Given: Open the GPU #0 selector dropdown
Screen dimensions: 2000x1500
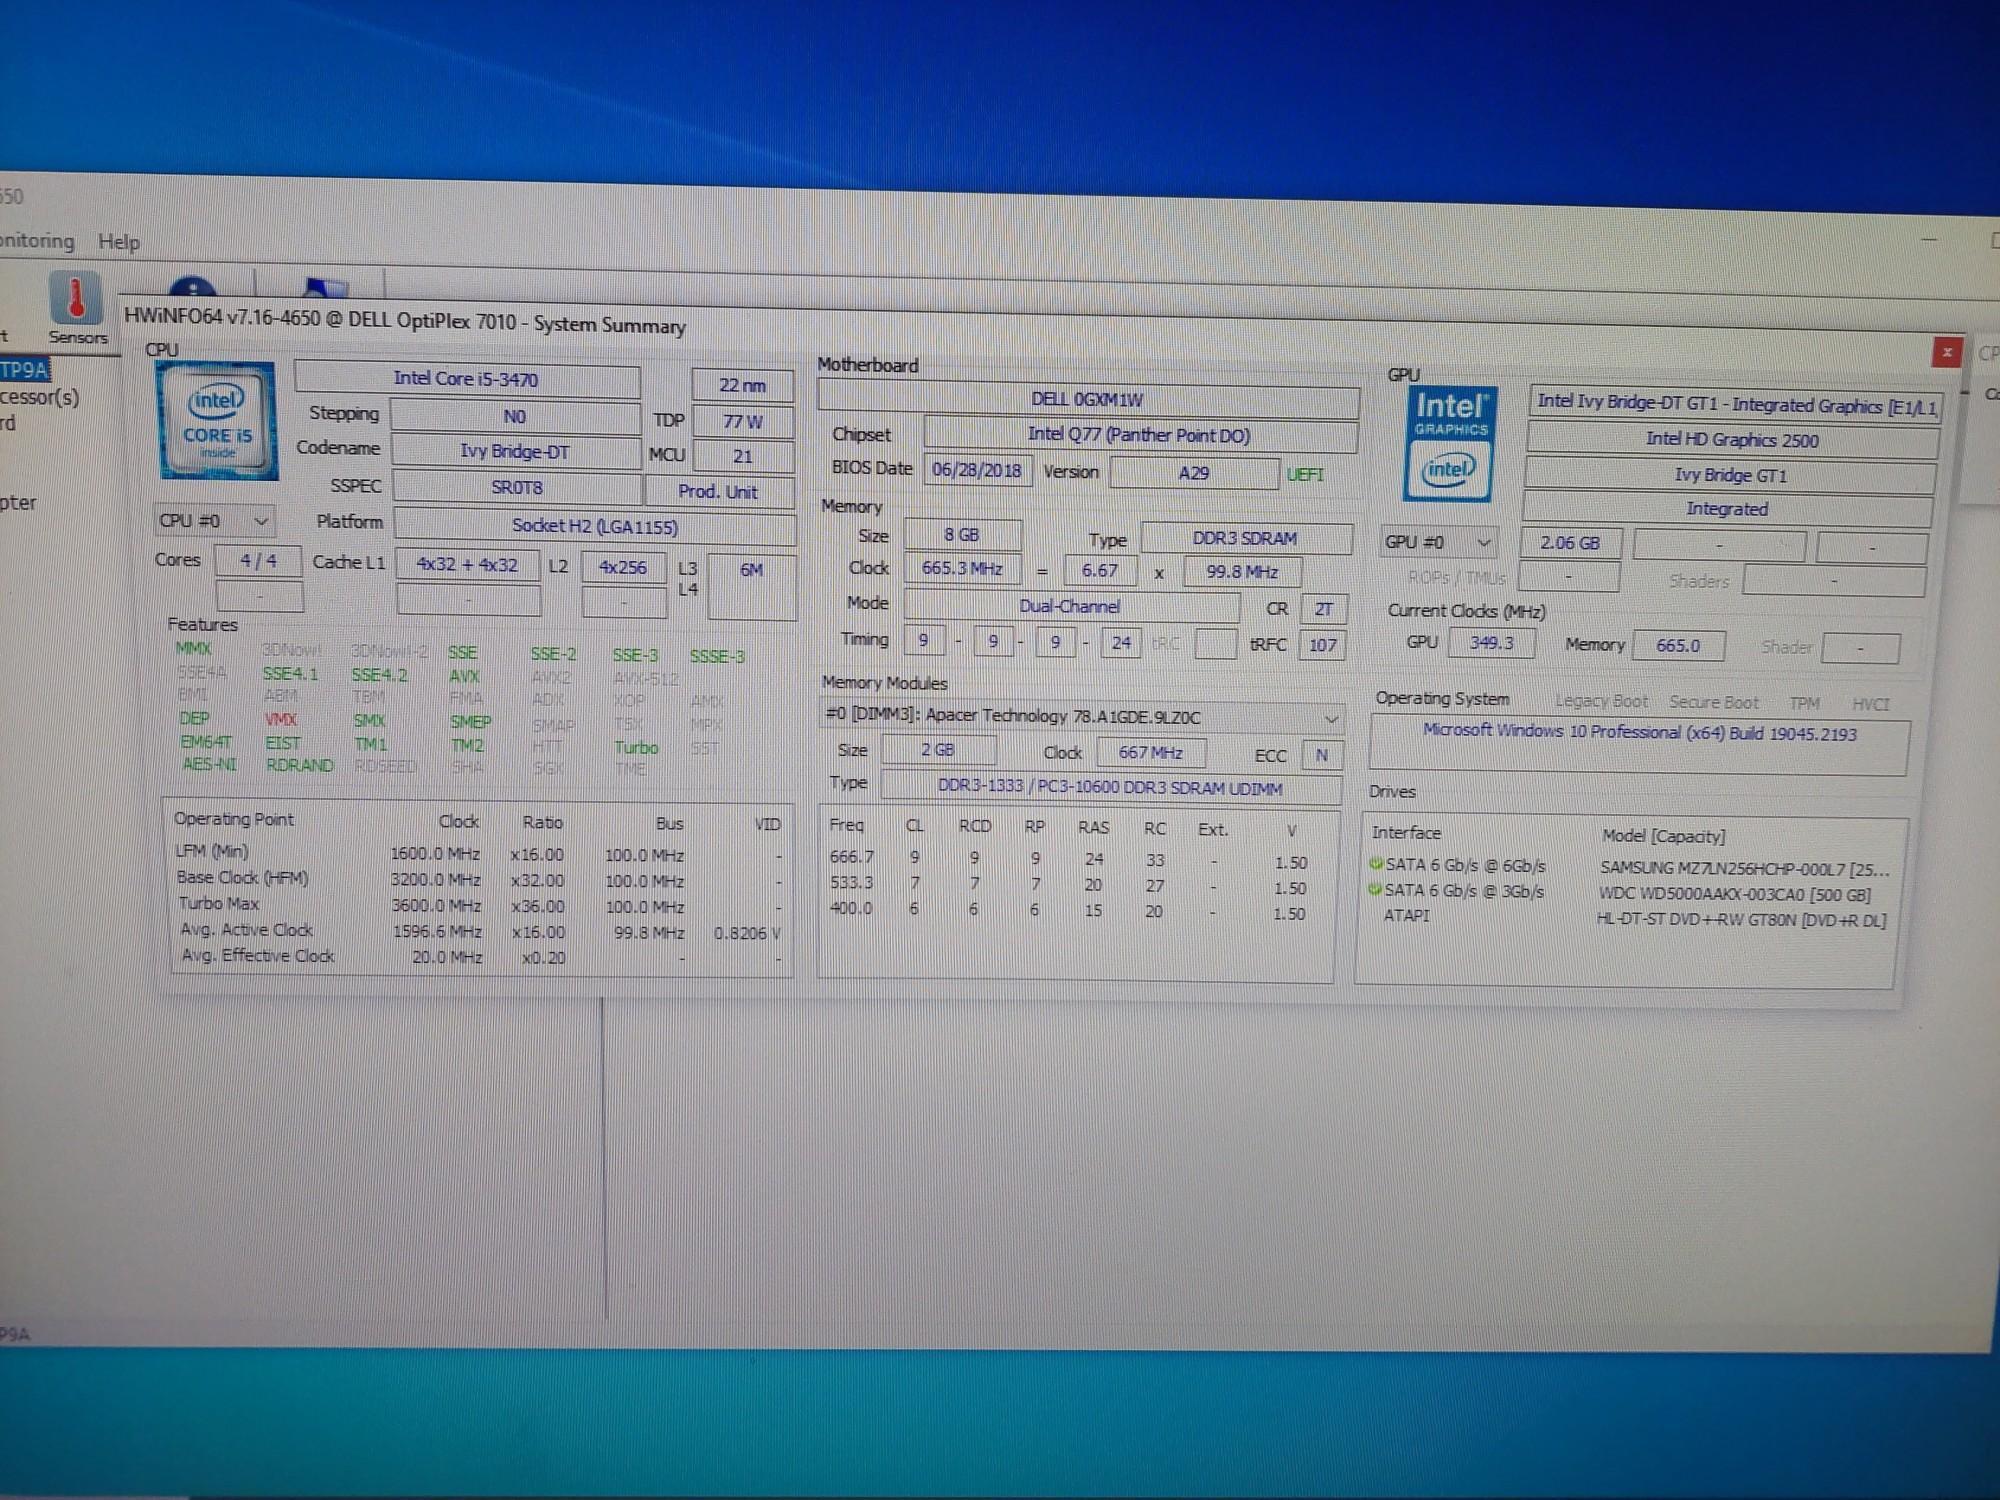Looking at the screenshot, I should 1439,542.
